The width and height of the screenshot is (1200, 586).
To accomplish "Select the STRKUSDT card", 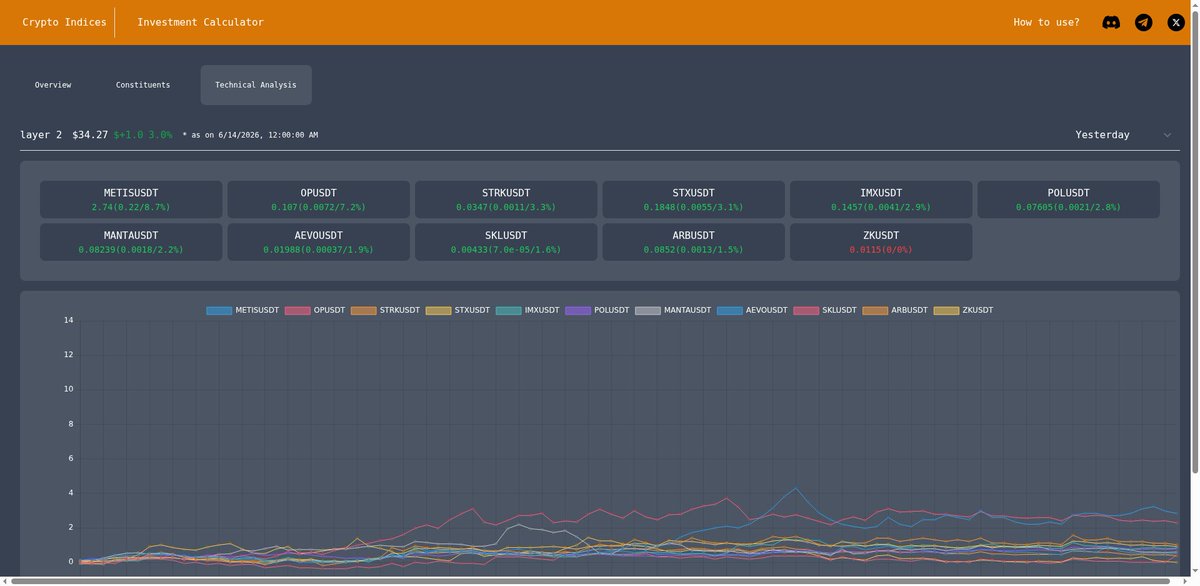I will pyautogui.click(x=506, y=199).
